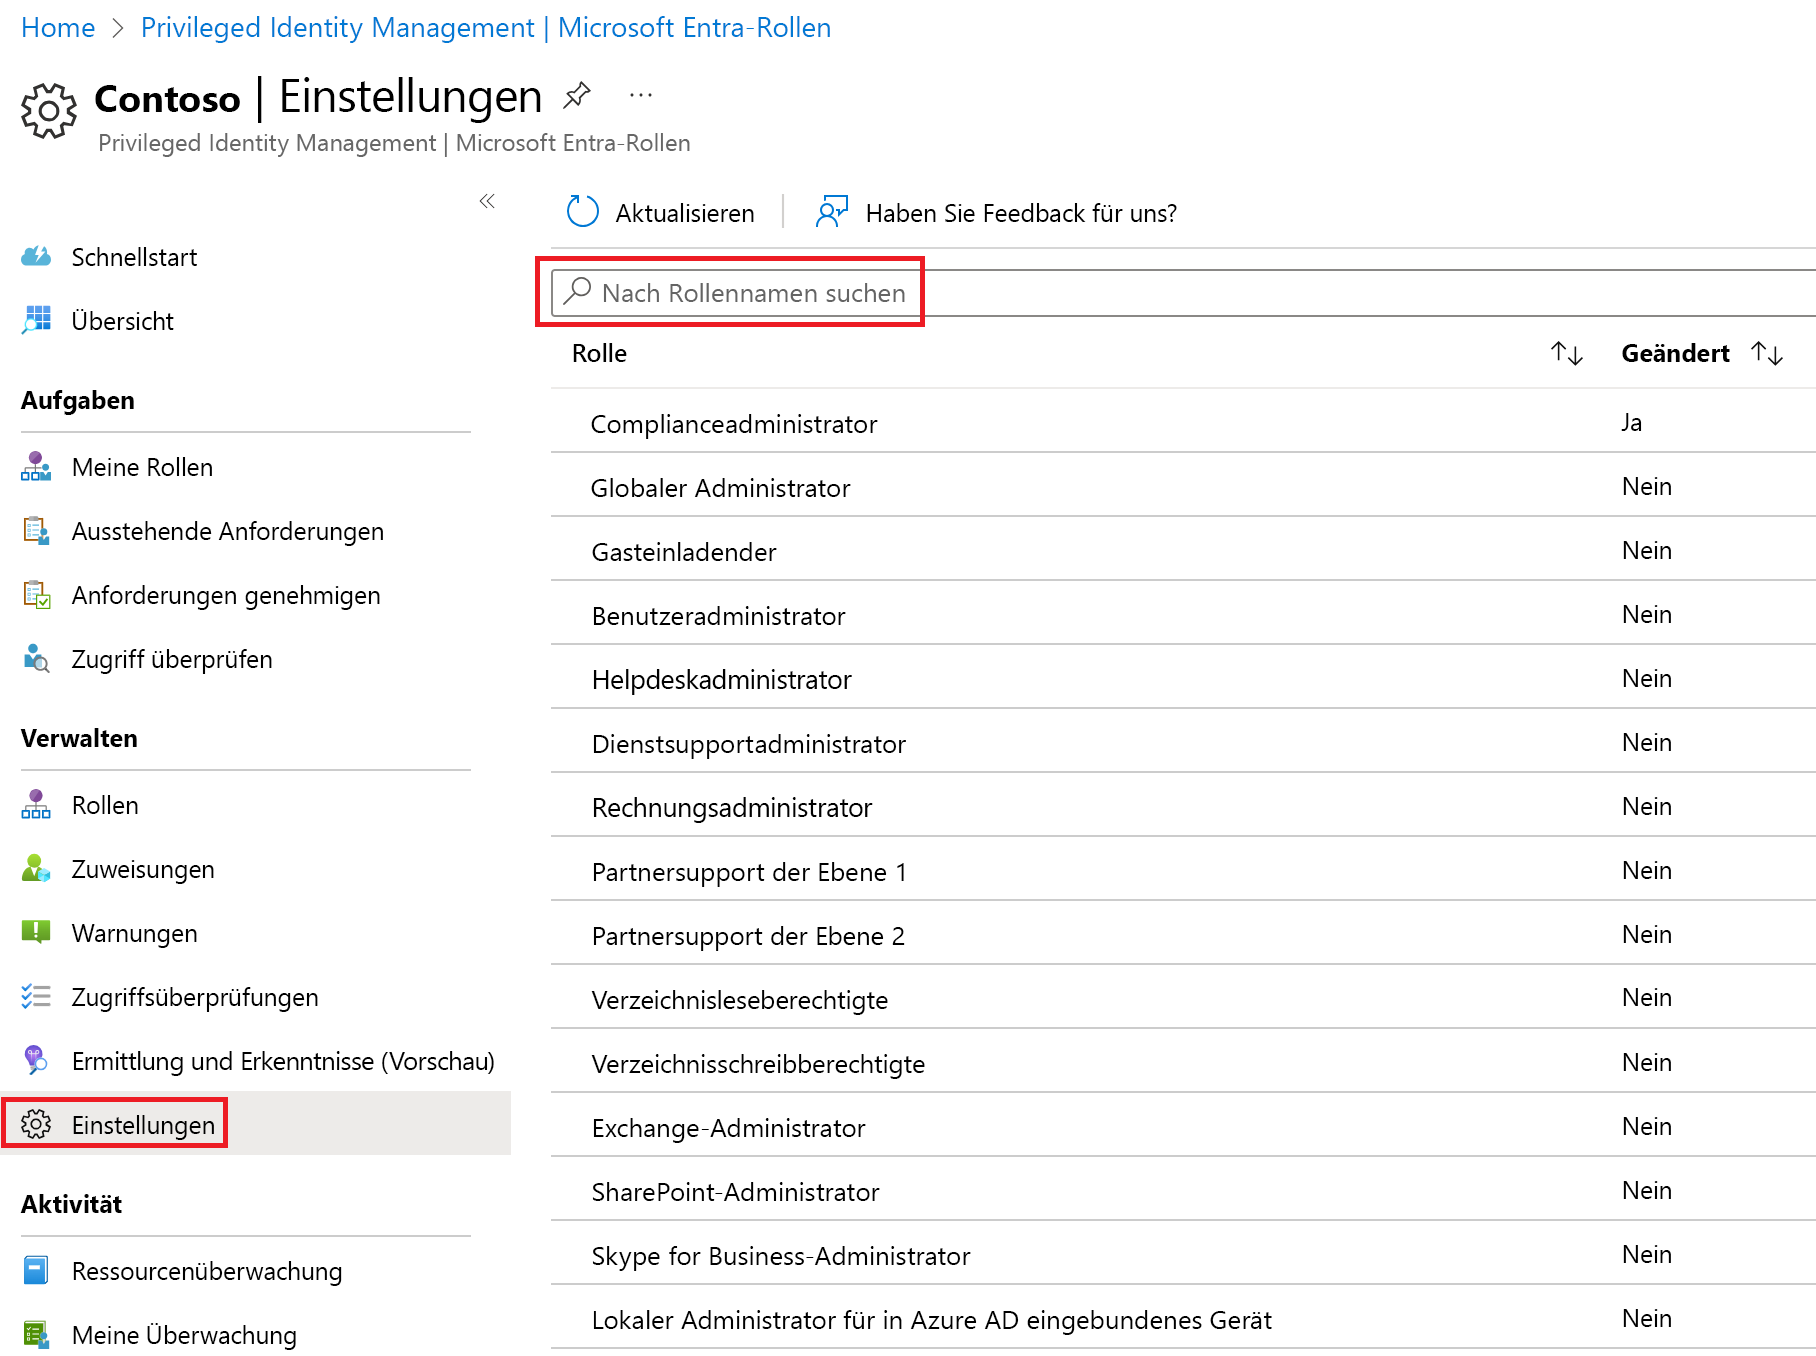Click the large gear icon beside Contoso
1816x1356 pixels.
pos(49,111)
